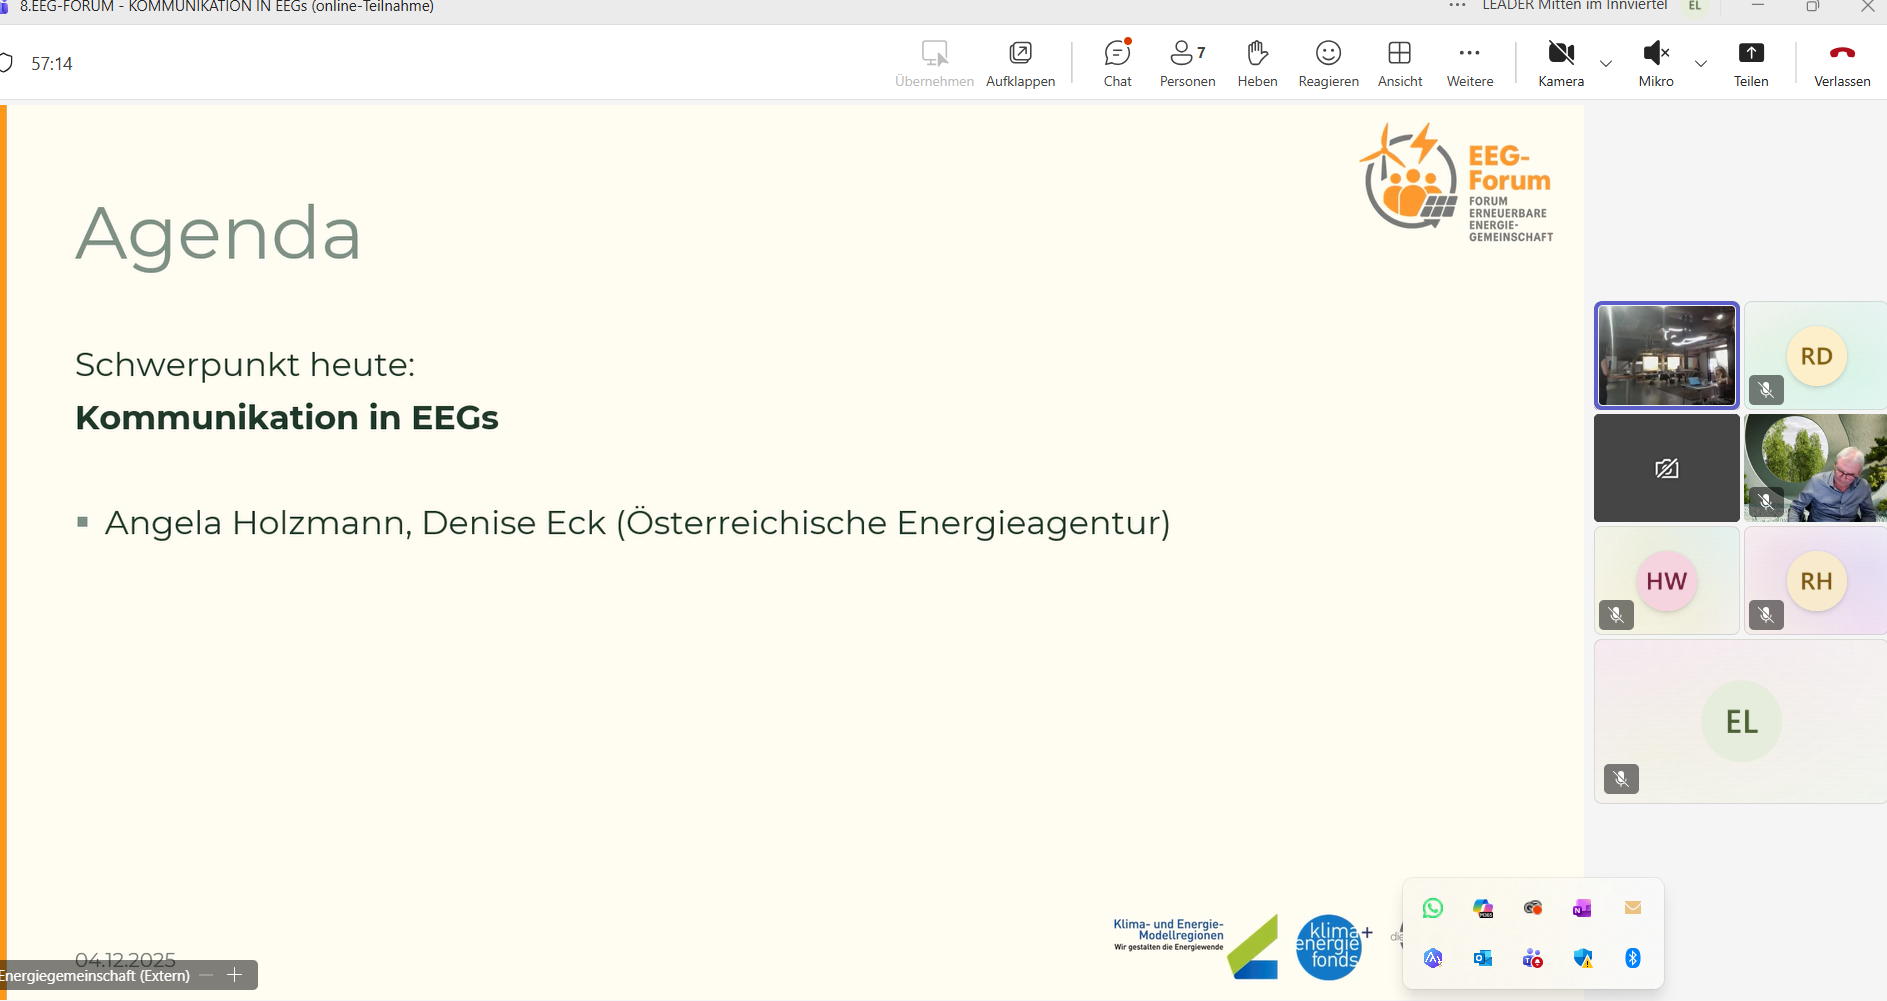Screen dimensions: 1887x1001
Task: Share screen using Teilen
Action: click(x=1750, y=63)
